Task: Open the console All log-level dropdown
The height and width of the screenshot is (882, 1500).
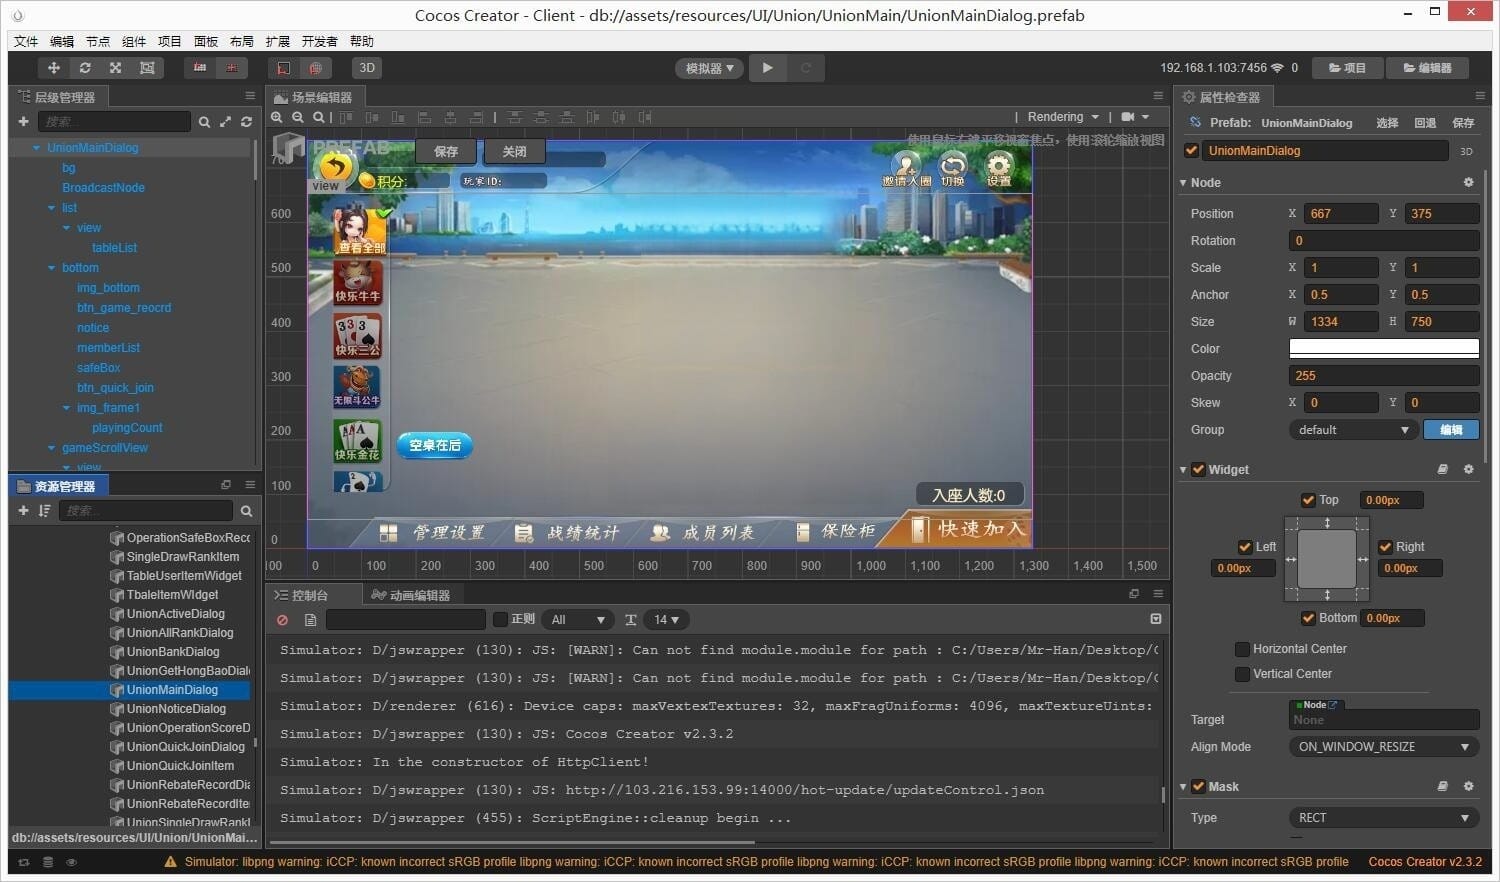Action: 577,620
